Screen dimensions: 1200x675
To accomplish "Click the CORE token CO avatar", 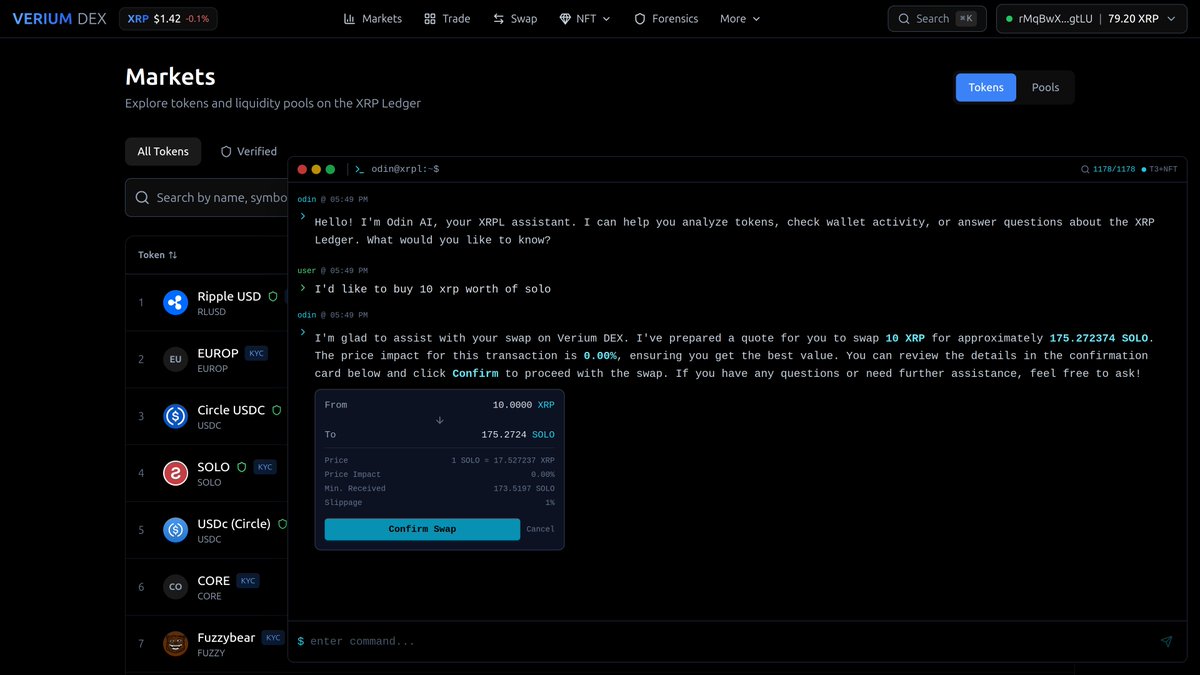I will click(176, 587).
